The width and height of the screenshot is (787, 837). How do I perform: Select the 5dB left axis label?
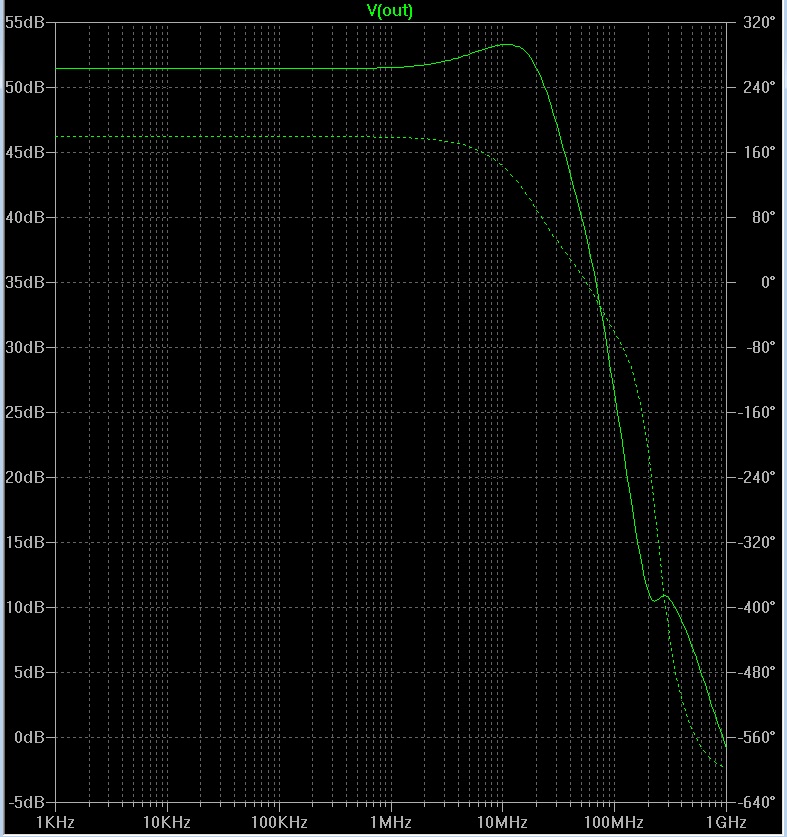pos(29,672)
